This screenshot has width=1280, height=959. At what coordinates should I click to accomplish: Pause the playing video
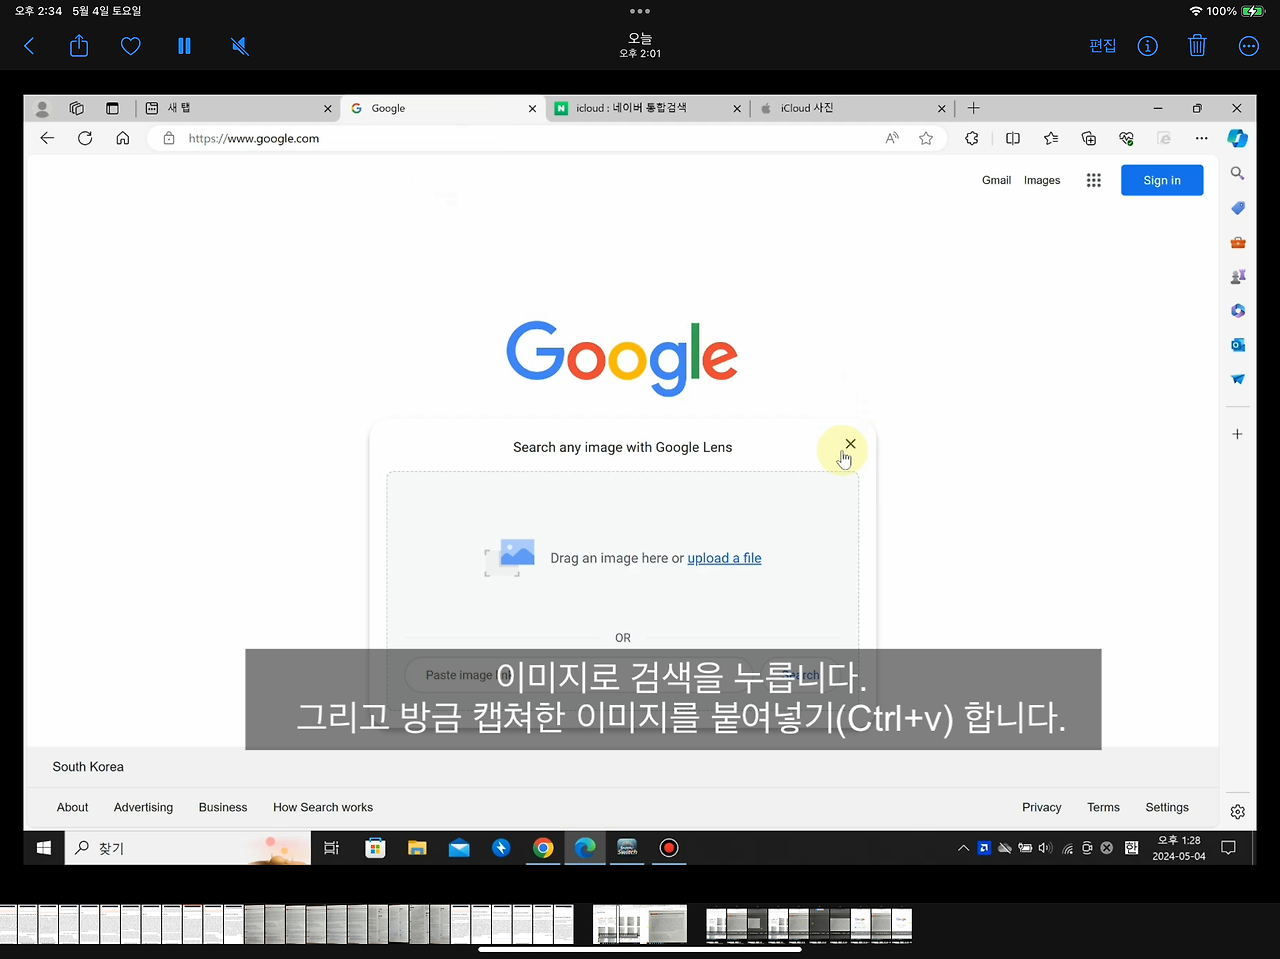click(x=184, y=46)
